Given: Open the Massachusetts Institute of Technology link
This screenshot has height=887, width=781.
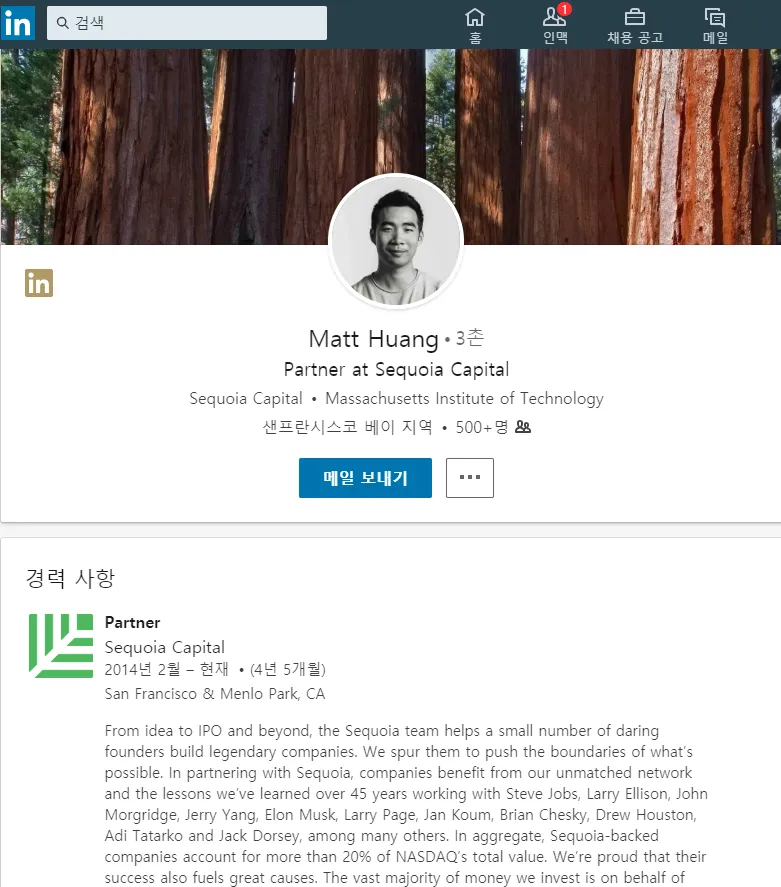Looking at the screenshot, I should (x=464, y=398).
